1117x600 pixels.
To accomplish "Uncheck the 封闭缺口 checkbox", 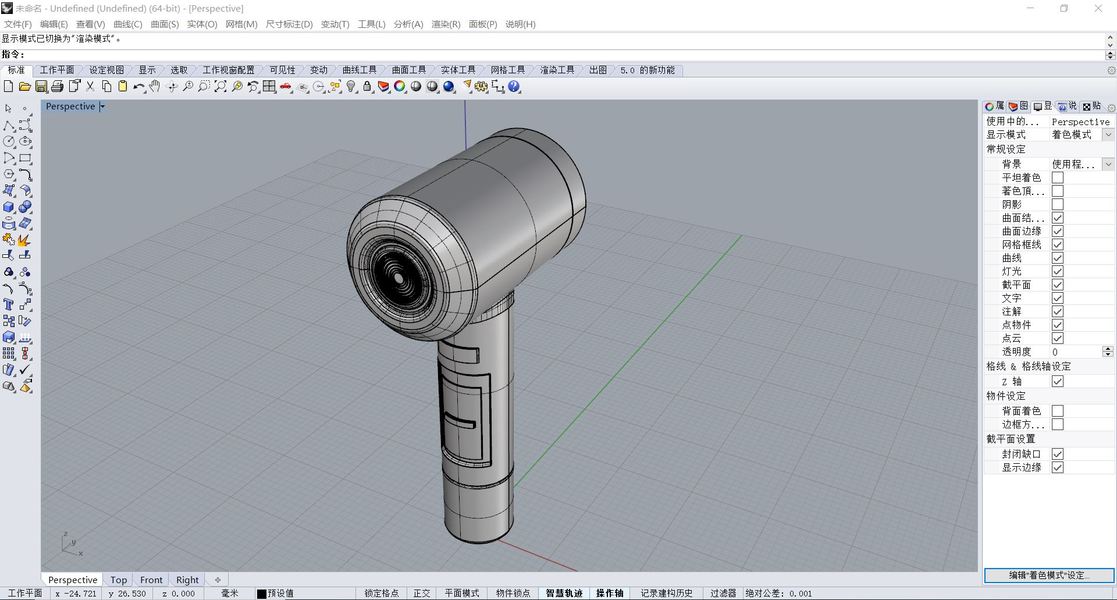I will pos(1058,454).
